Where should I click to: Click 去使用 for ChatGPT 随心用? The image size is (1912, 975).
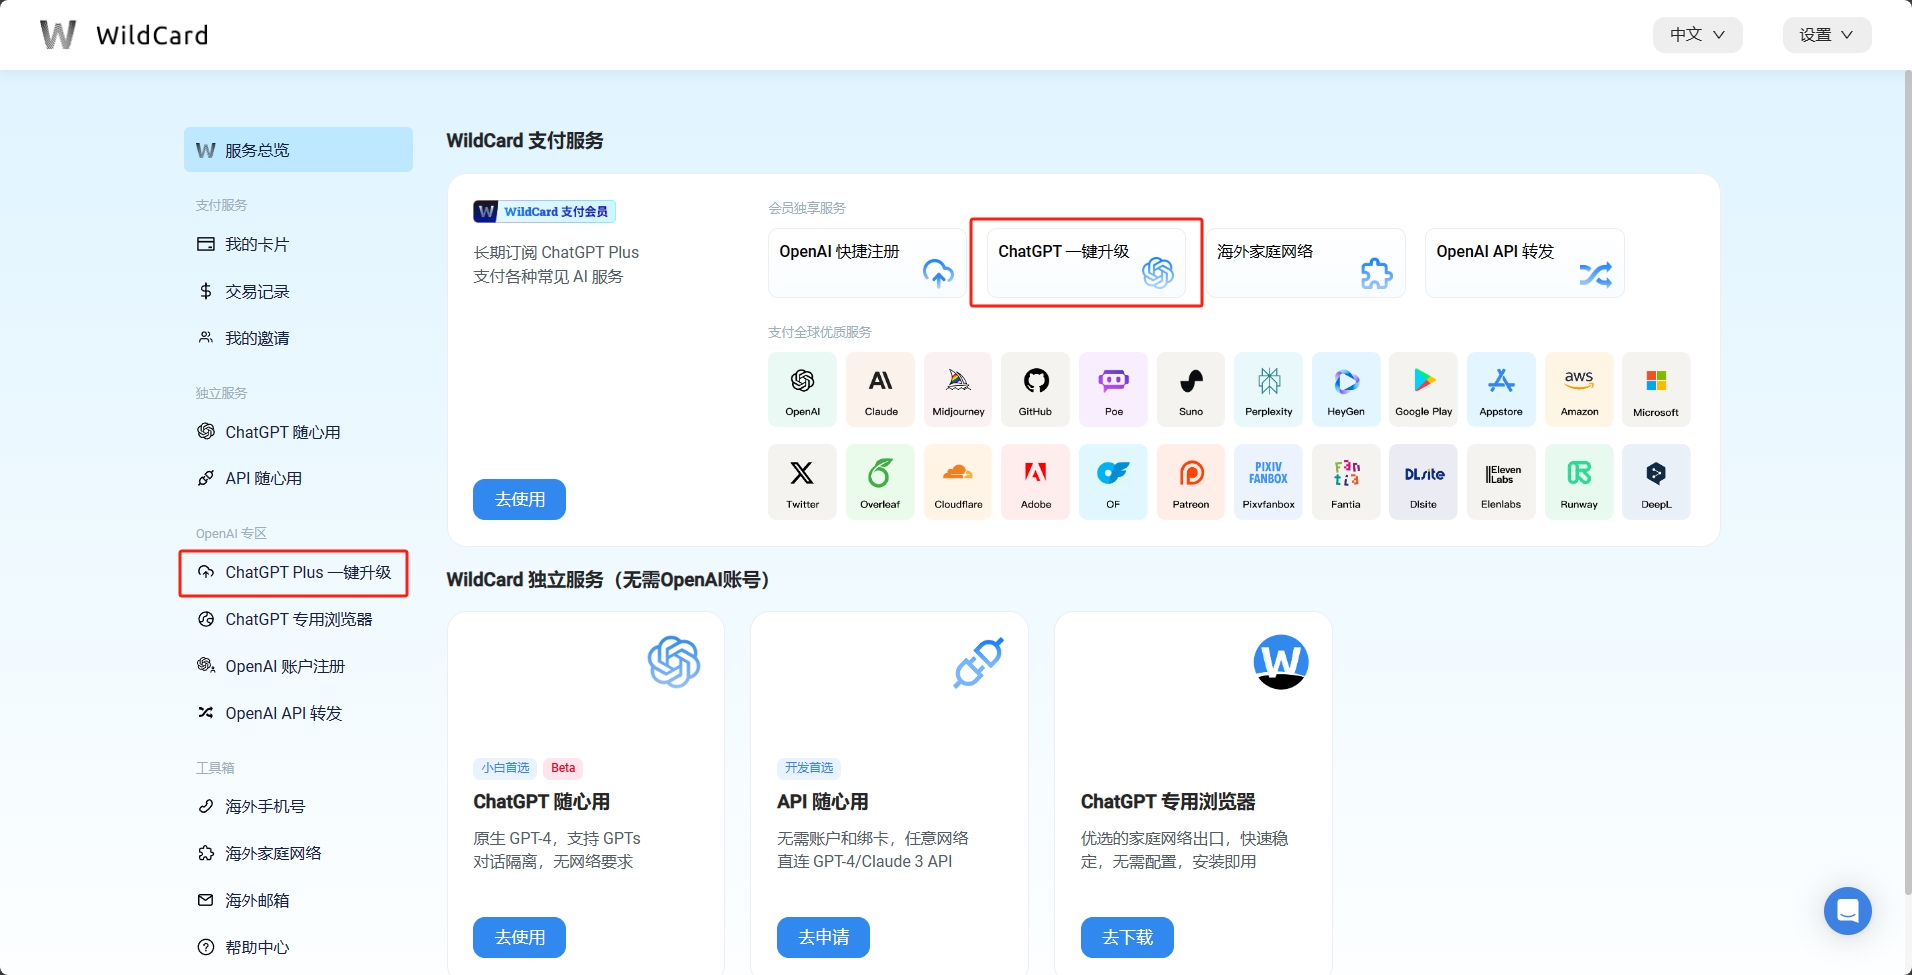coord(519,937)
